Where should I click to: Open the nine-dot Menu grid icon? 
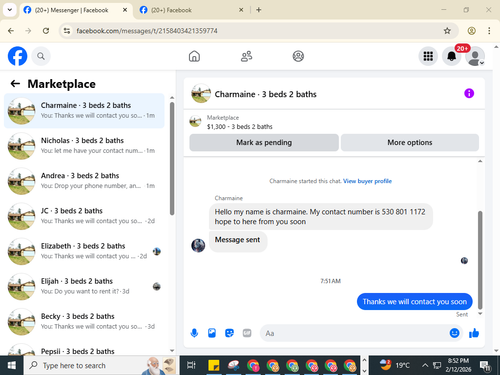pyautogui.click(x=428, y=56)
